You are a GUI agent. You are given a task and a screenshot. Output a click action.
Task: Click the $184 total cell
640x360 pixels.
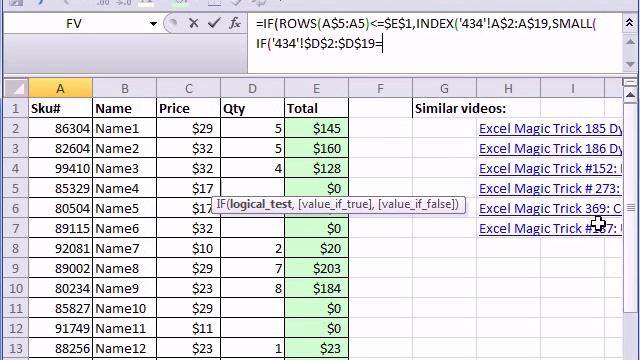[316, 289]
